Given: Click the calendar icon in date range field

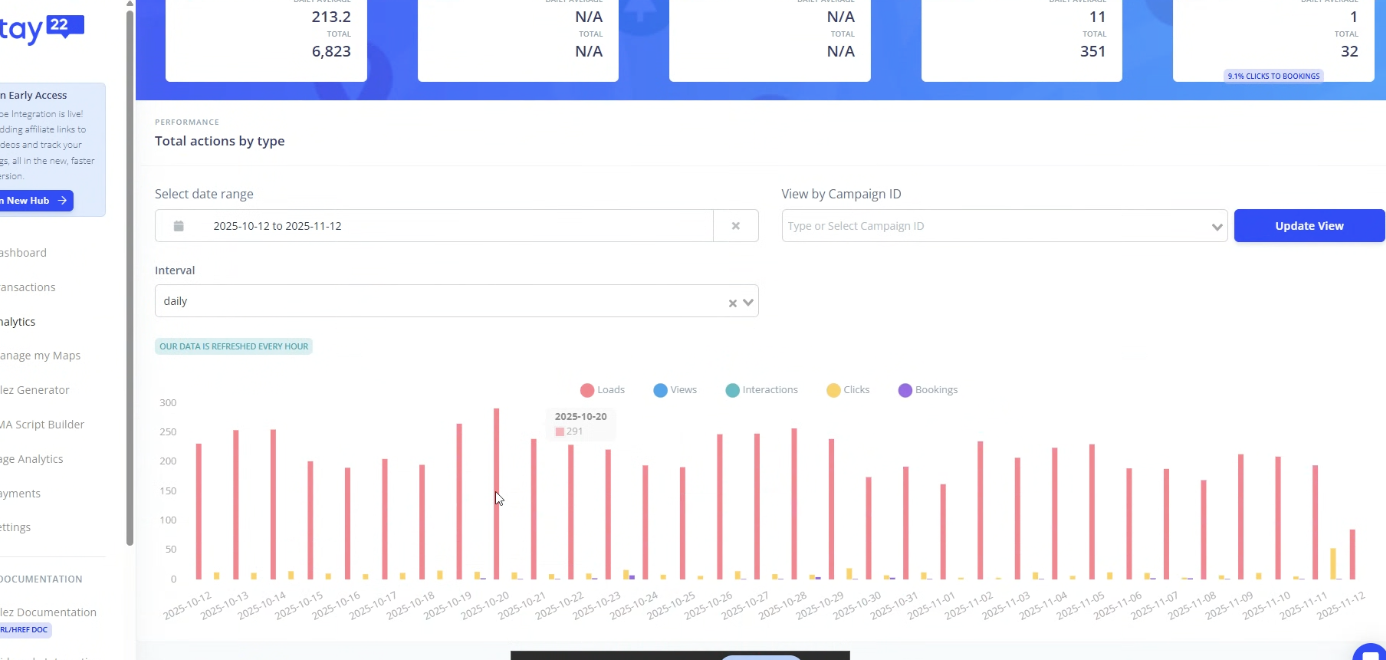Looking at the screenshot, I should [179, 226].
